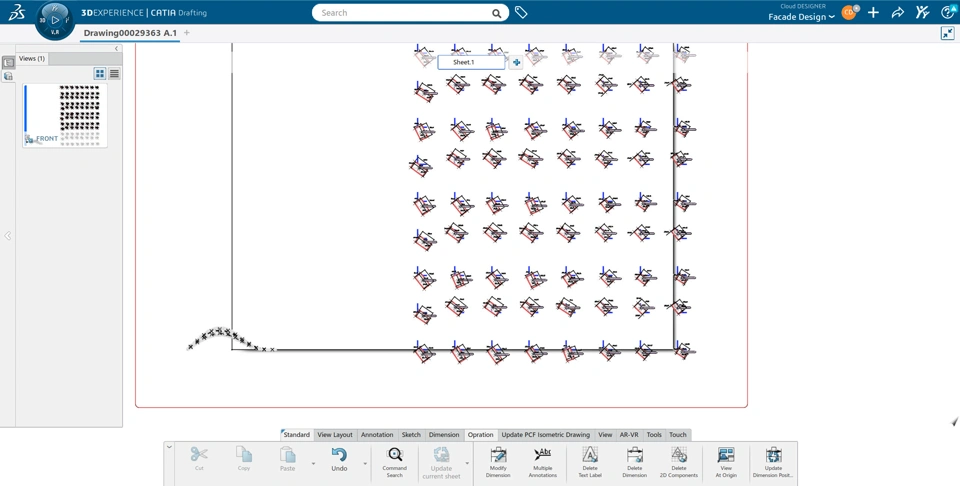Select the Delete Dimension tool
Image resolution: width=960 pixels, height=486 pixels.
(634, 462)
